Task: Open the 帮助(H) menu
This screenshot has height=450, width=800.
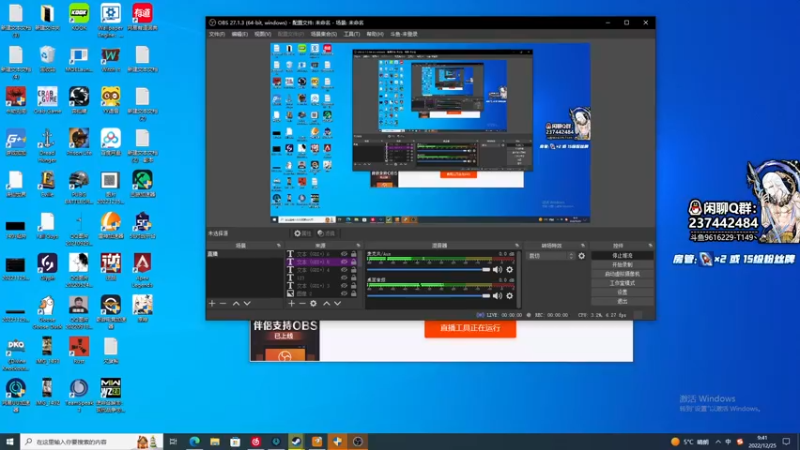Action: (x=375, y=34)
